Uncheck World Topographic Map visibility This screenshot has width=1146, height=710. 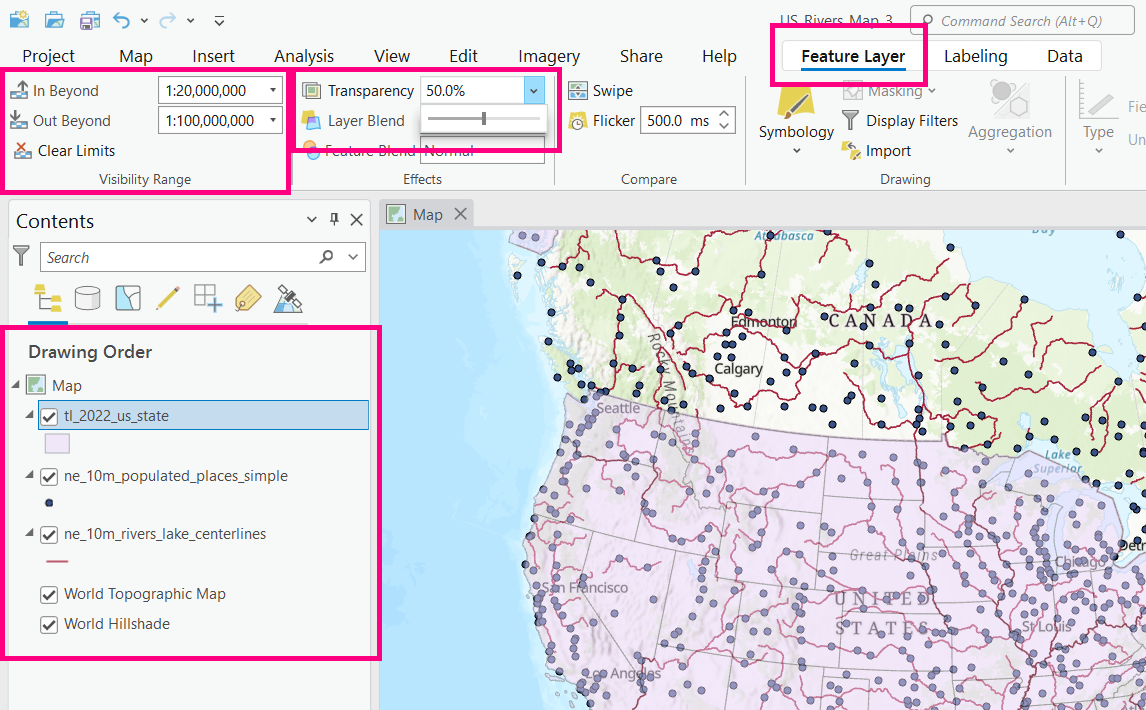tap(49, 594)
